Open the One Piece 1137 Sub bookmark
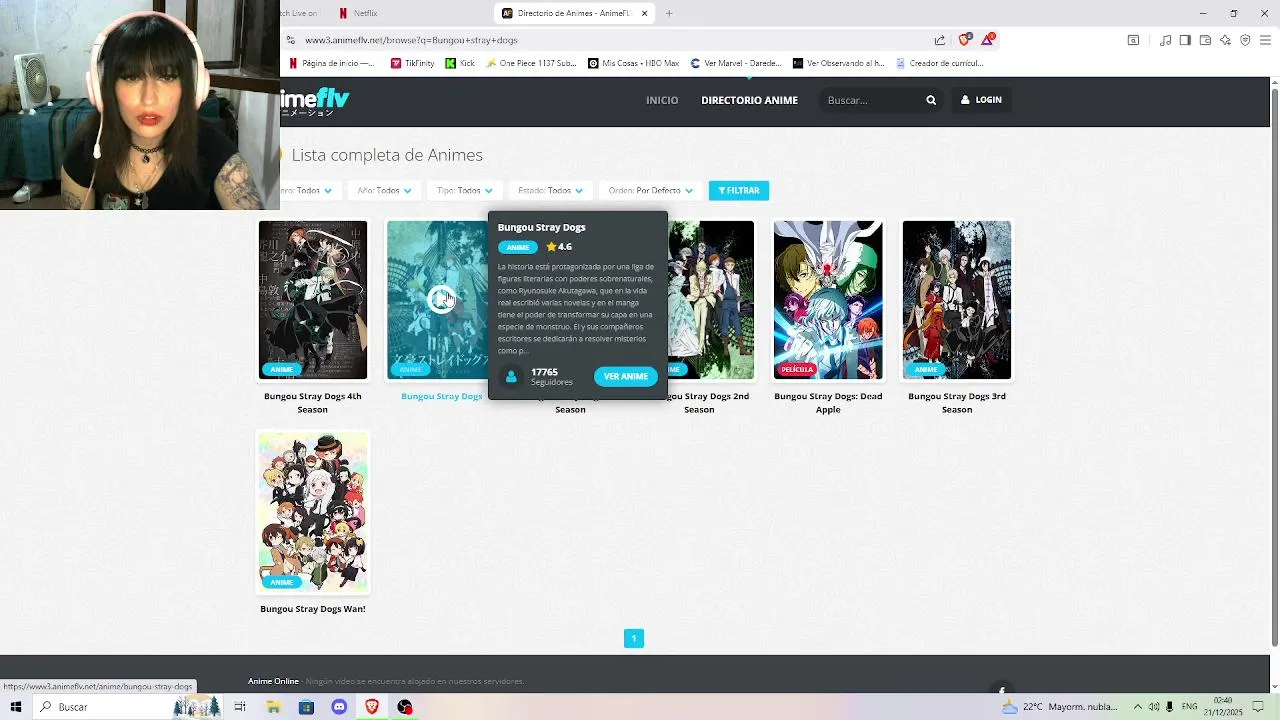Viewport: 1280px width, 720px height. (x=531, y=63)
